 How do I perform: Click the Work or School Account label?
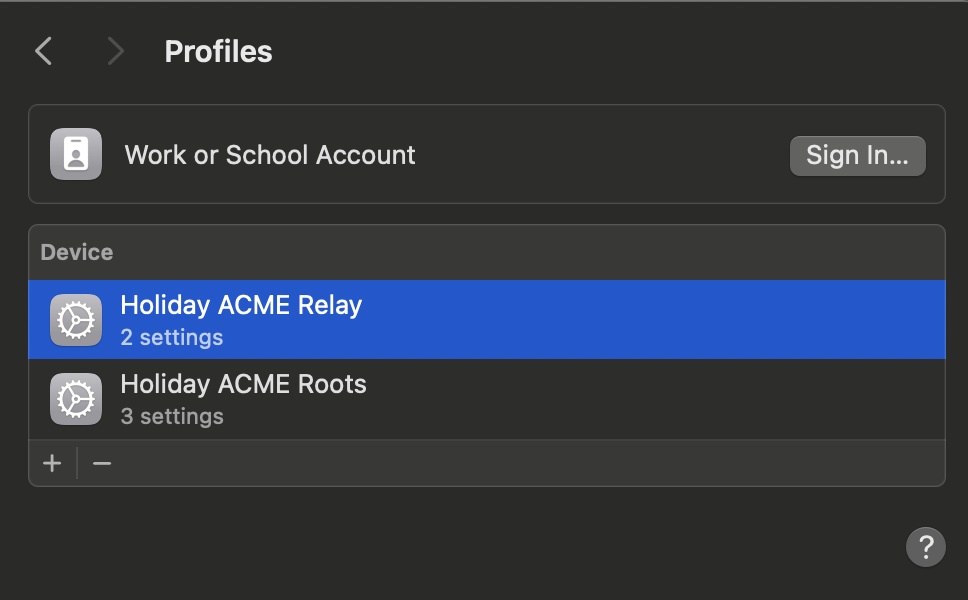click(270, 155)
